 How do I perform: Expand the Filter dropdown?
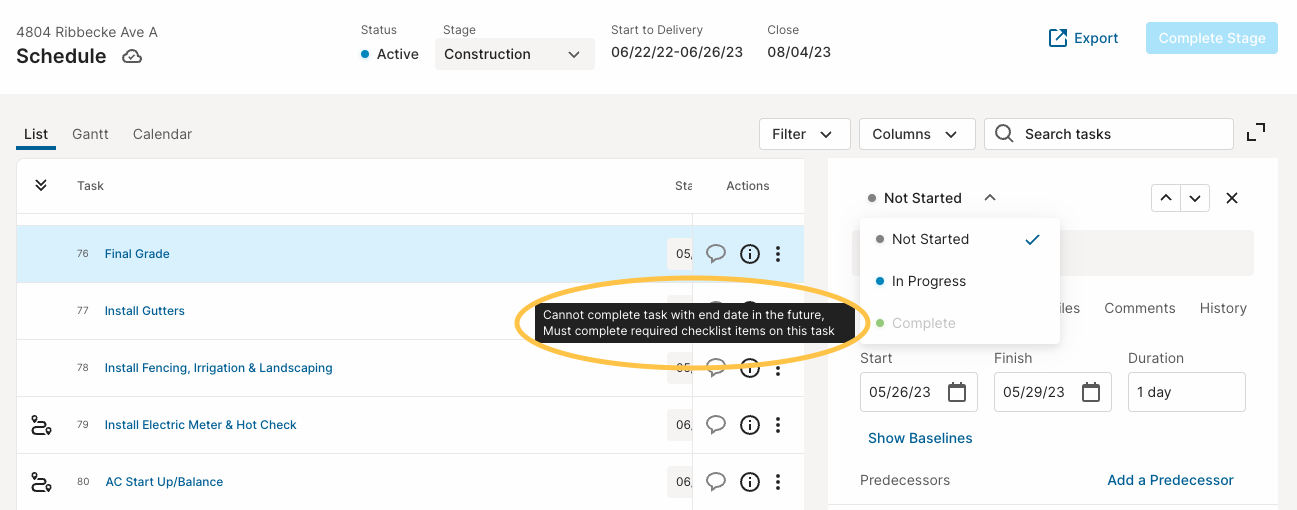(804, 134)
